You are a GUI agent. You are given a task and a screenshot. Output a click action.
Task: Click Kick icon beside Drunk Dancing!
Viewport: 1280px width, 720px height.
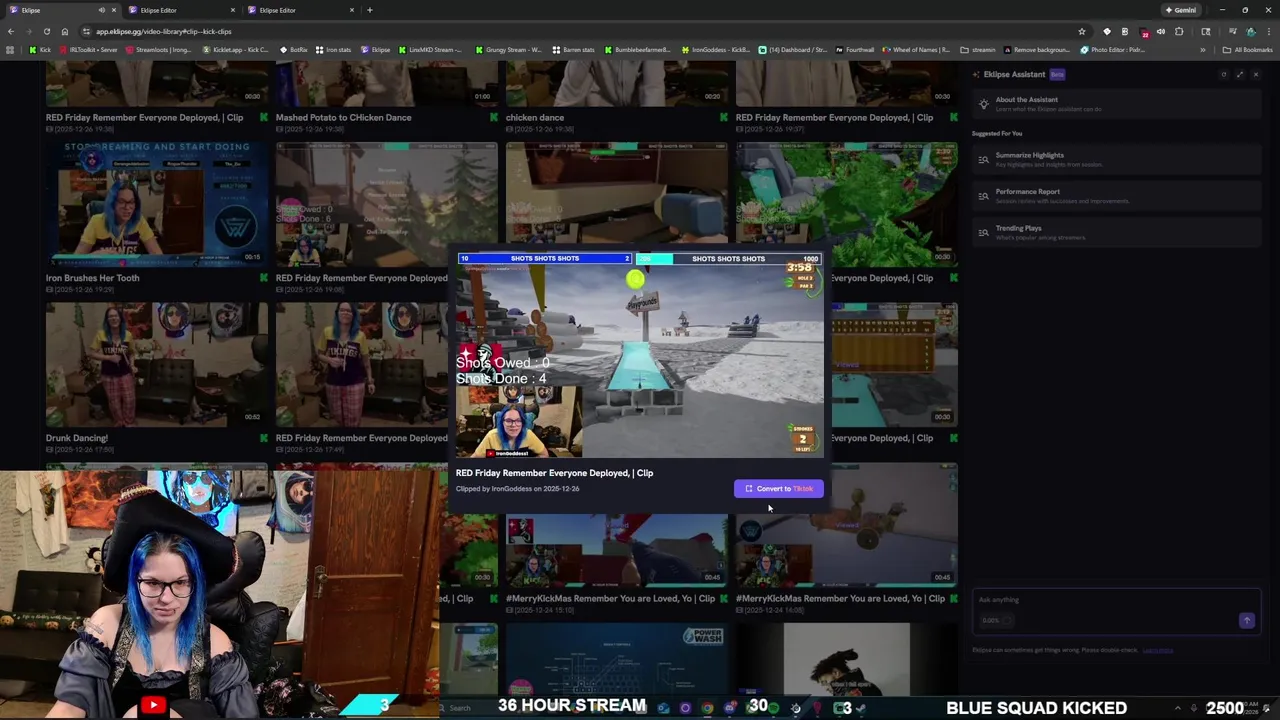click(264, 438)
